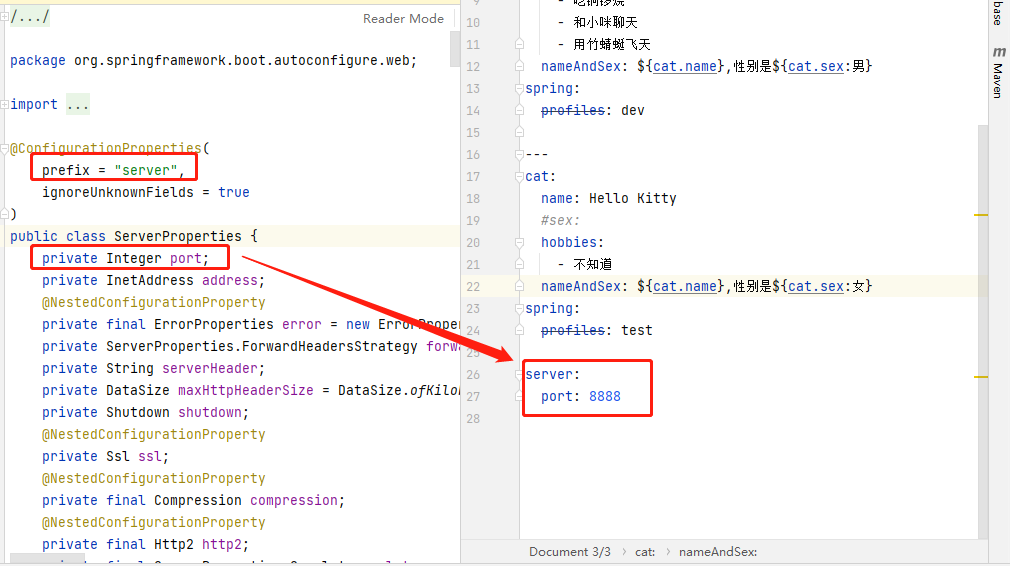Viewport: 1010px width, 566px height.
Task: Jump to warning marker near line 26 stripe
Action: click(x=981, y=377)
